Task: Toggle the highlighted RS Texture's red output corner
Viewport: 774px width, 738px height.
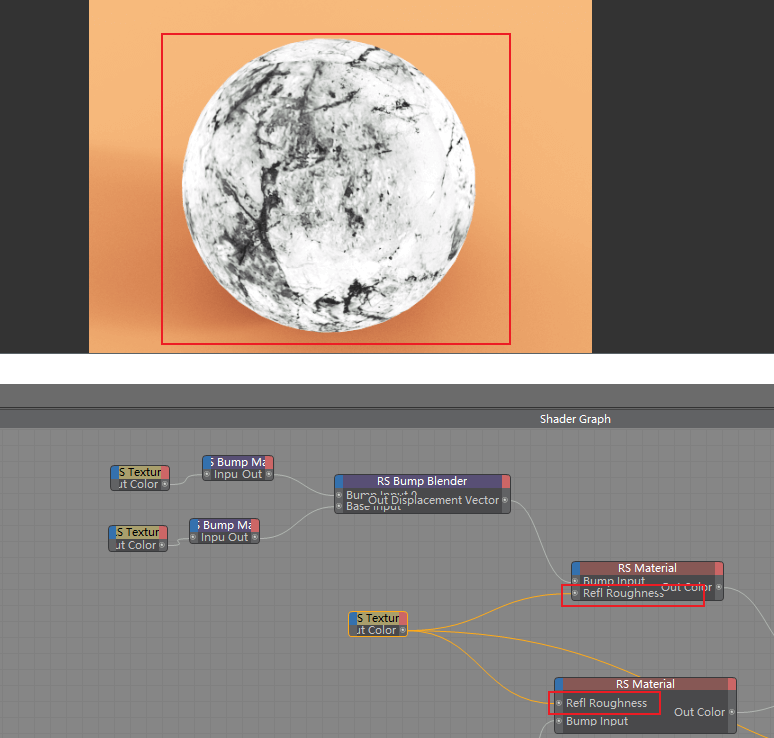Action: (403, 618)
